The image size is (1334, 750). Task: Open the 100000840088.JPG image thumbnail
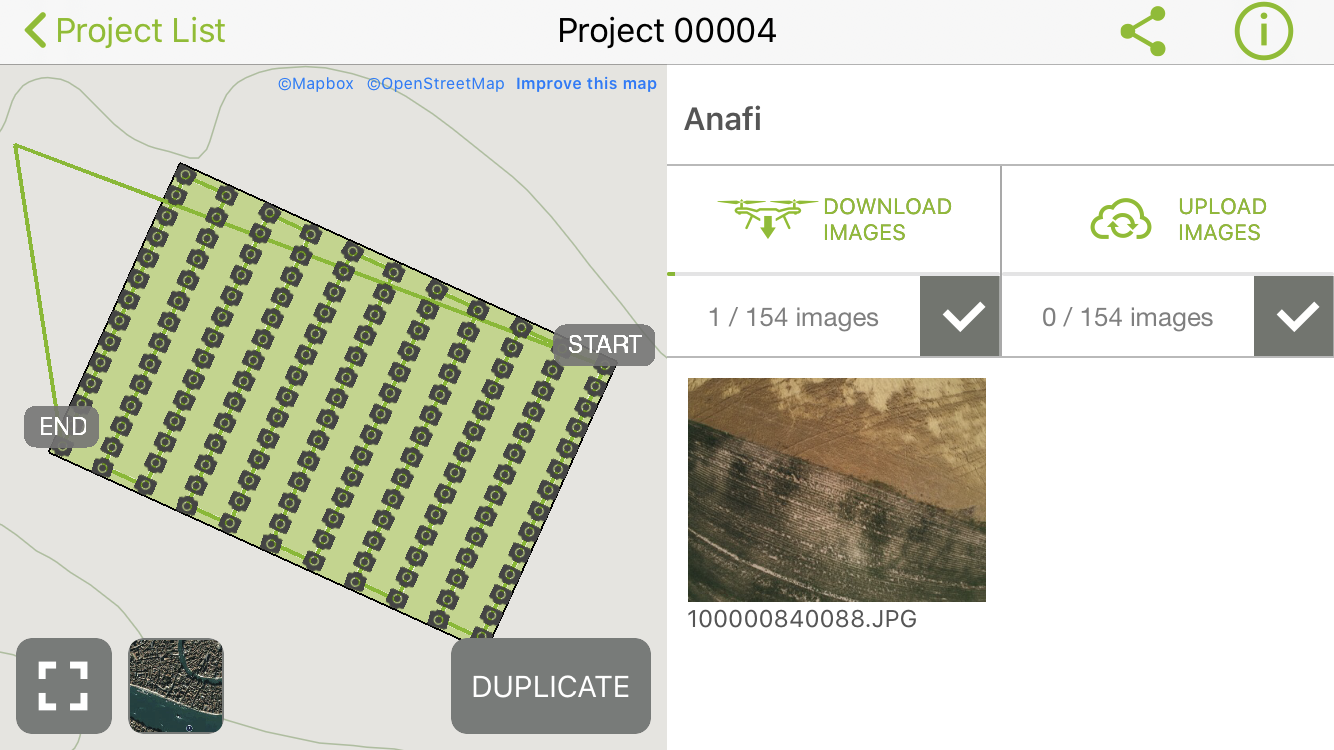[x=836, y=490]
